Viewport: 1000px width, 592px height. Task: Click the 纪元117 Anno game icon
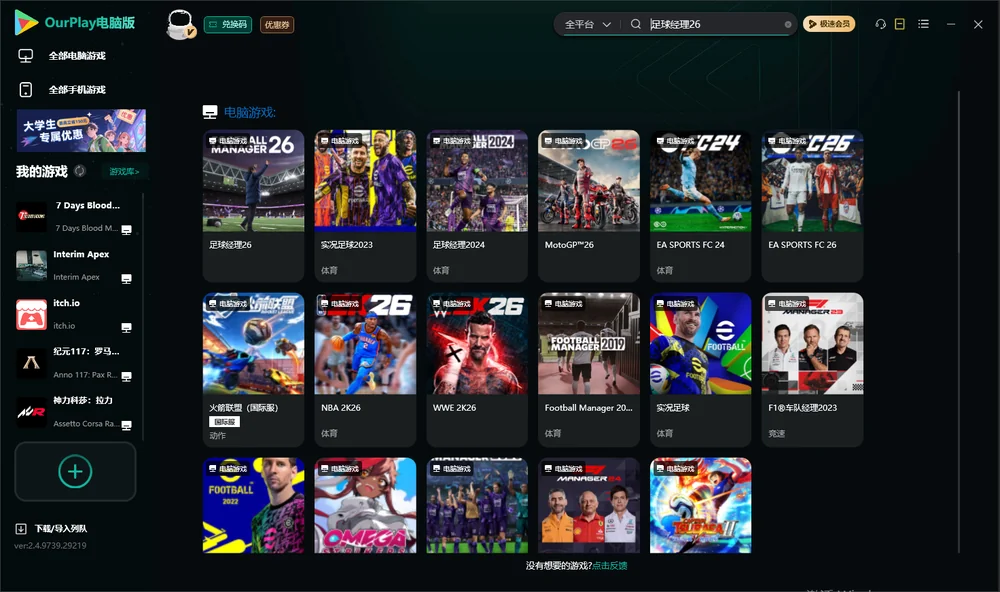coord(31,363)
